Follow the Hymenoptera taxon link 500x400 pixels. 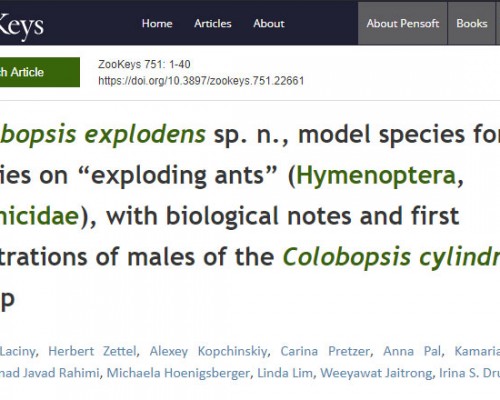coord(376,176)
